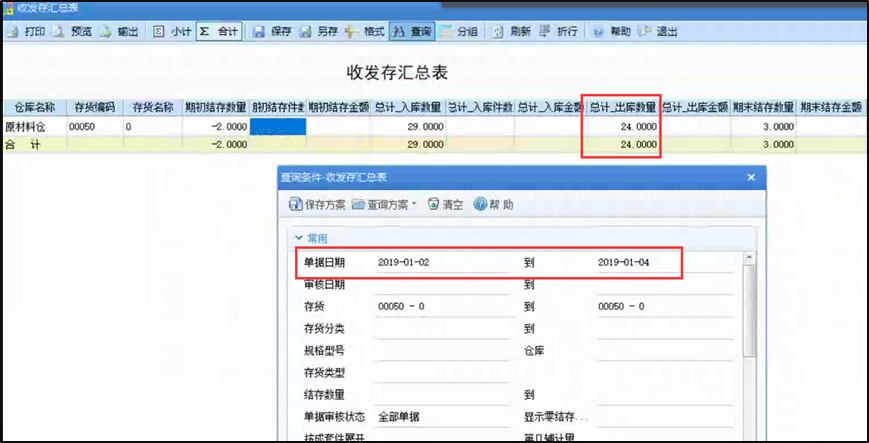Viewport: 869px width, 443px height.
Task: Click the 期末结存金额 column header
Action: pos(831,106)
